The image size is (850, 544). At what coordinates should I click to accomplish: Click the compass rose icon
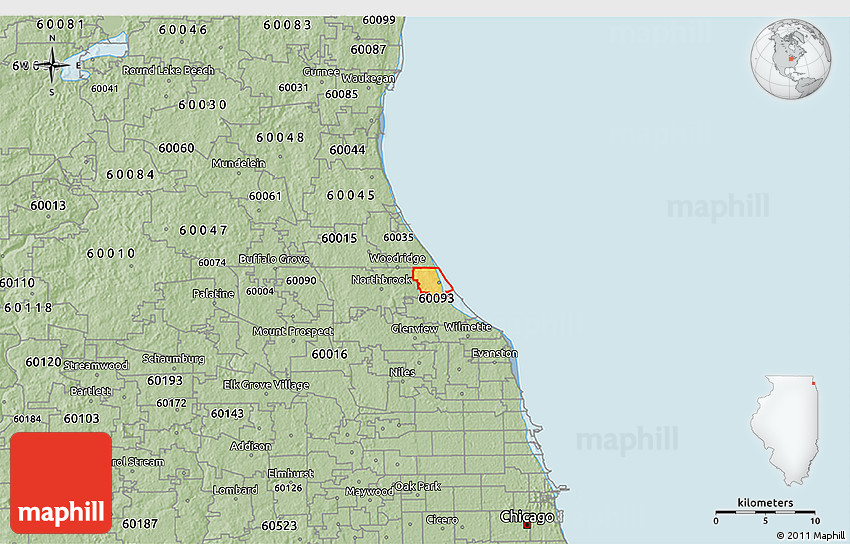tap(53, 65)
